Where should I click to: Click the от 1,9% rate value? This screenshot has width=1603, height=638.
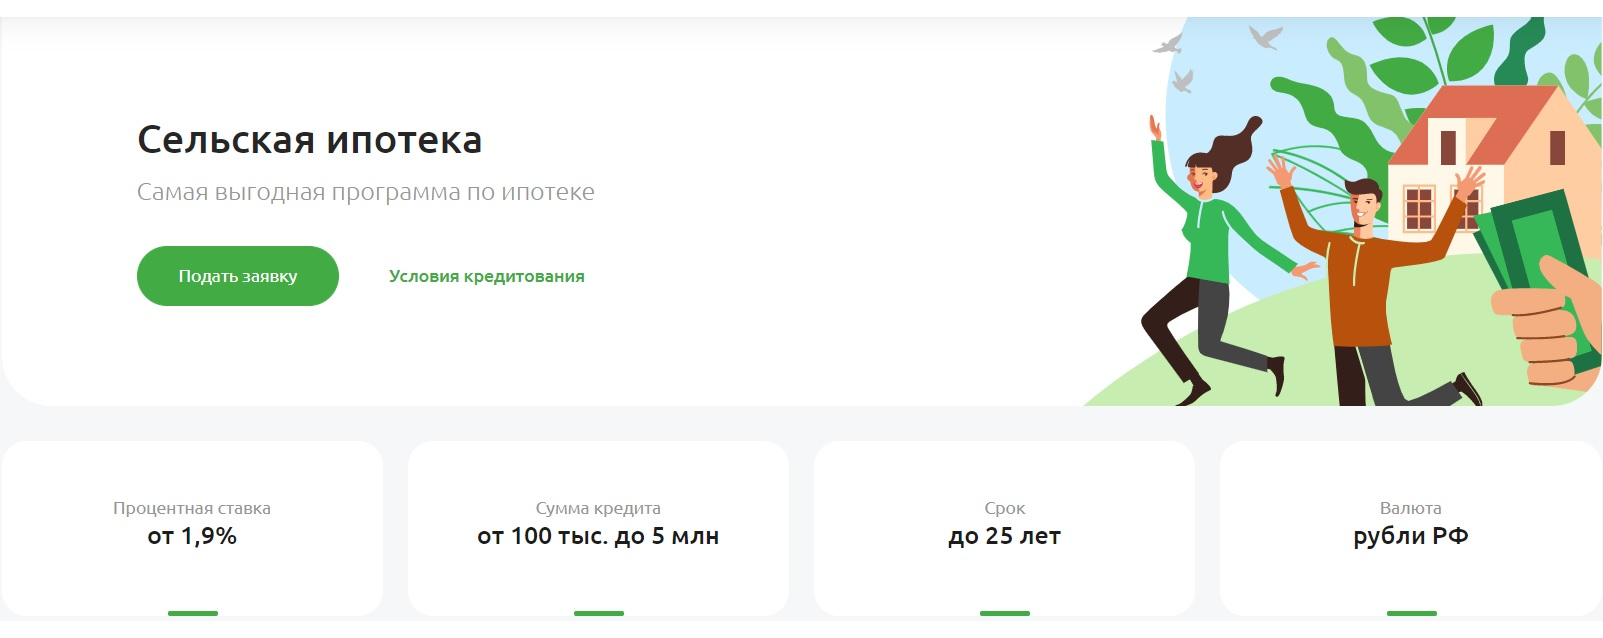tap(192, 537)
